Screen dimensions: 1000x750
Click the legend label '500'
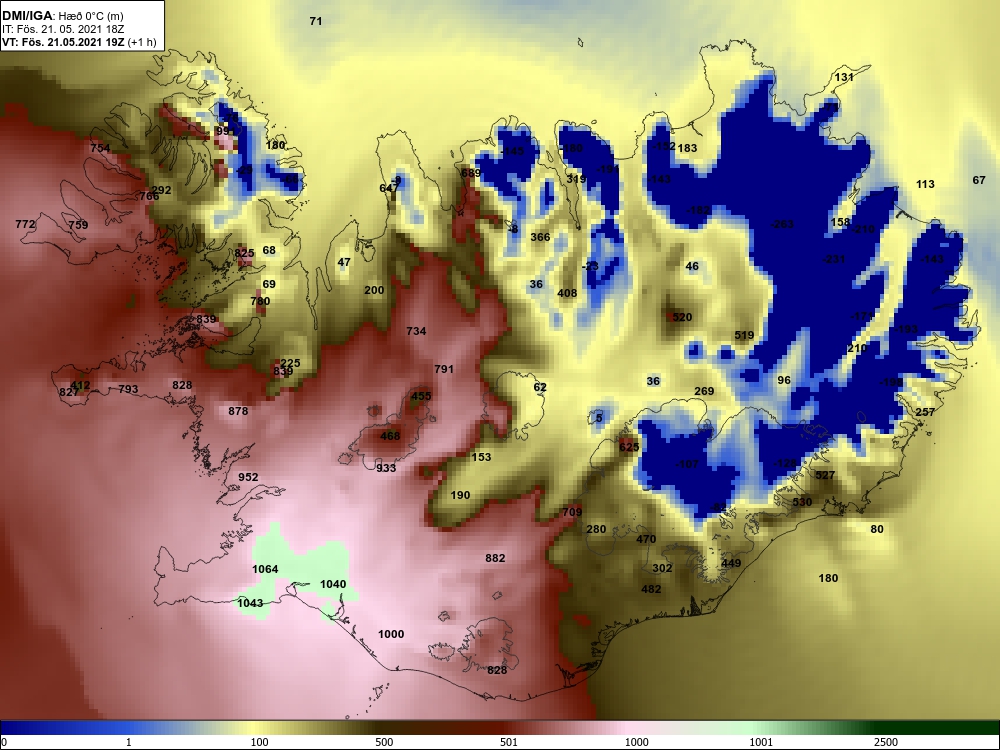pyautogui.click(x=384, y=742)
